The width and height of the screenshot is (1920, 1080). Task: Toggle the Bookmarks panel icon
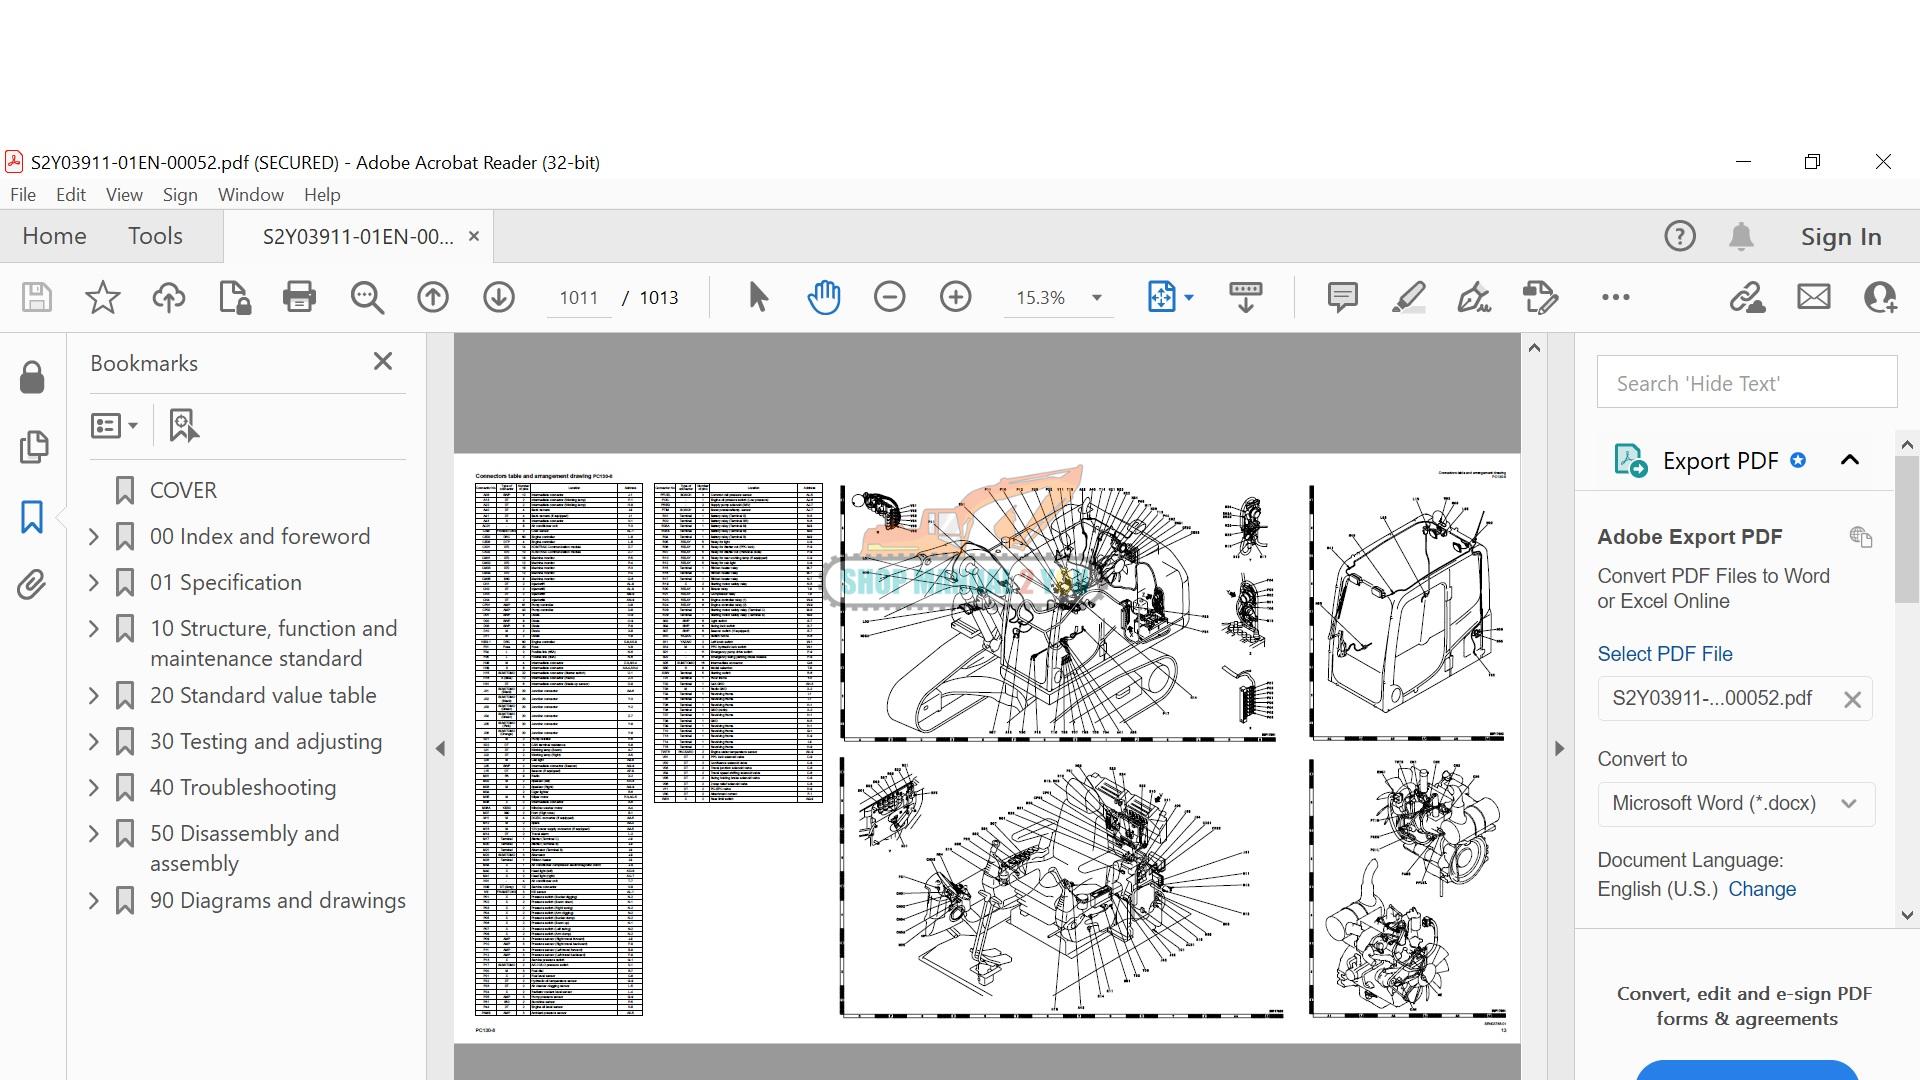(x=32, y=517)
